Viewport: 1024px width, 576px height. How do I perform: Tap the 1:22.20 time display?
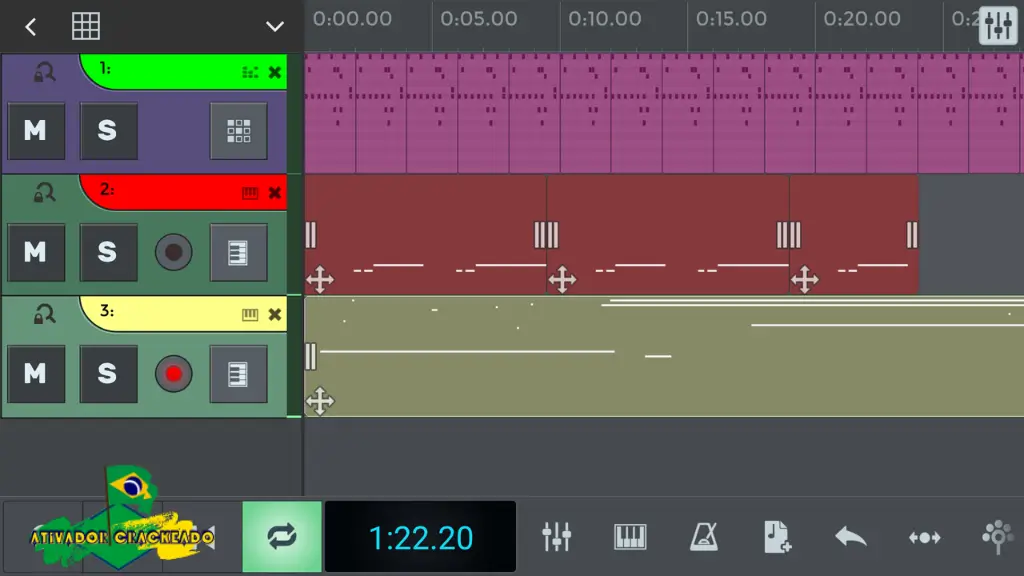coord(421,537)
